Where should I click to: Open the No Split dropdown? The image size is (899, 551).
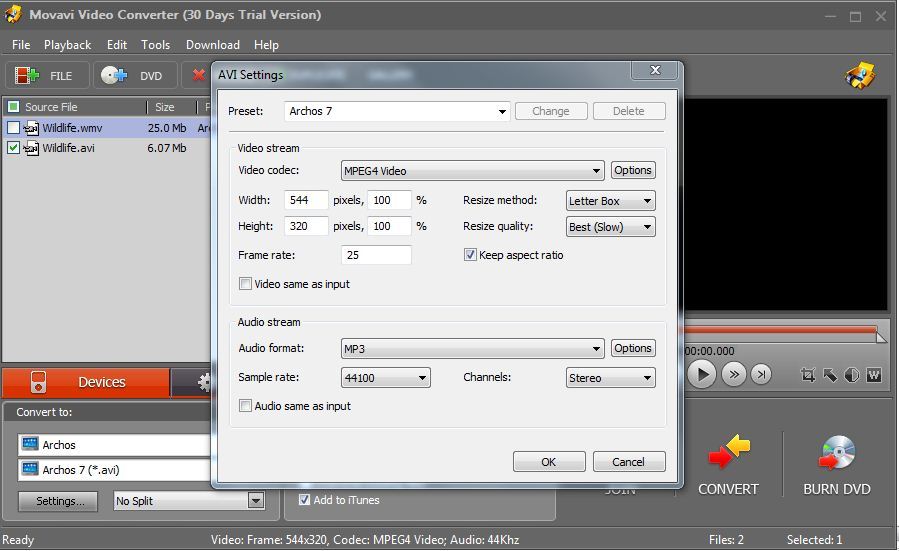pos(189,501)
